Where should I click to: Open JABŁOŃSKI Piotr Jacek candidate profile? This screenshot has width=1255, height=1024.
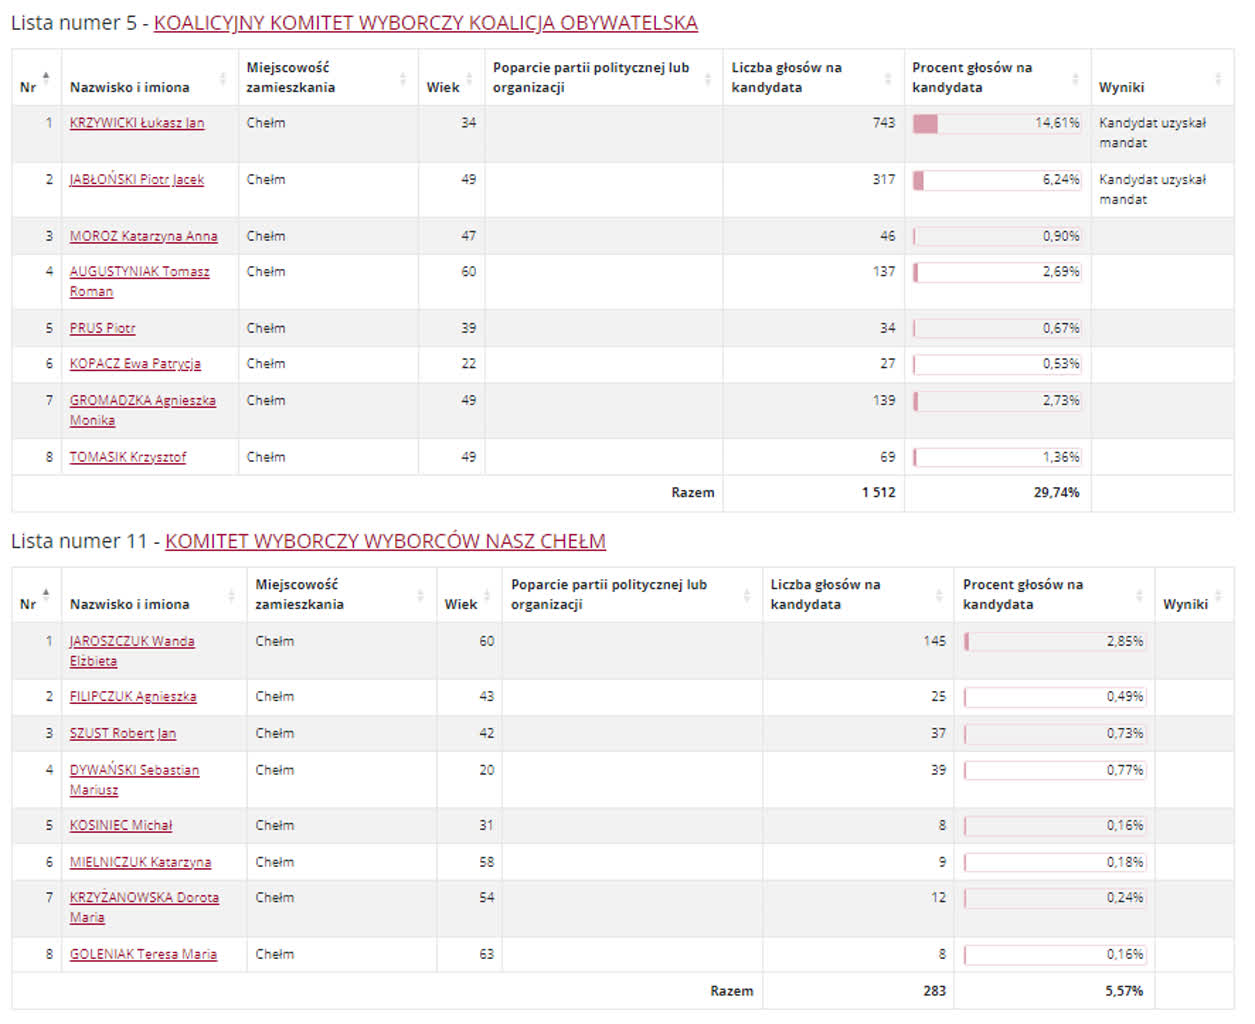point(136,180)
